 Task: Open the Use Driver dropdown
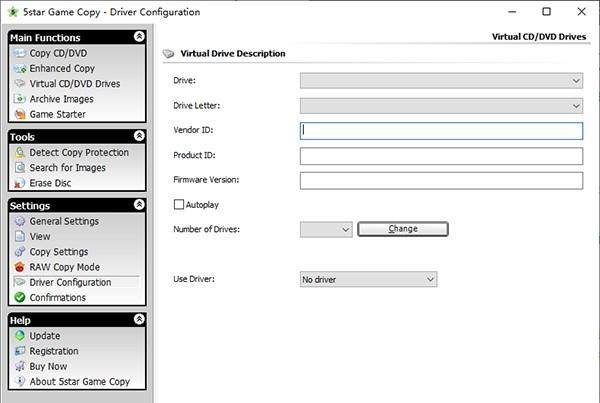tap(368, 279)
